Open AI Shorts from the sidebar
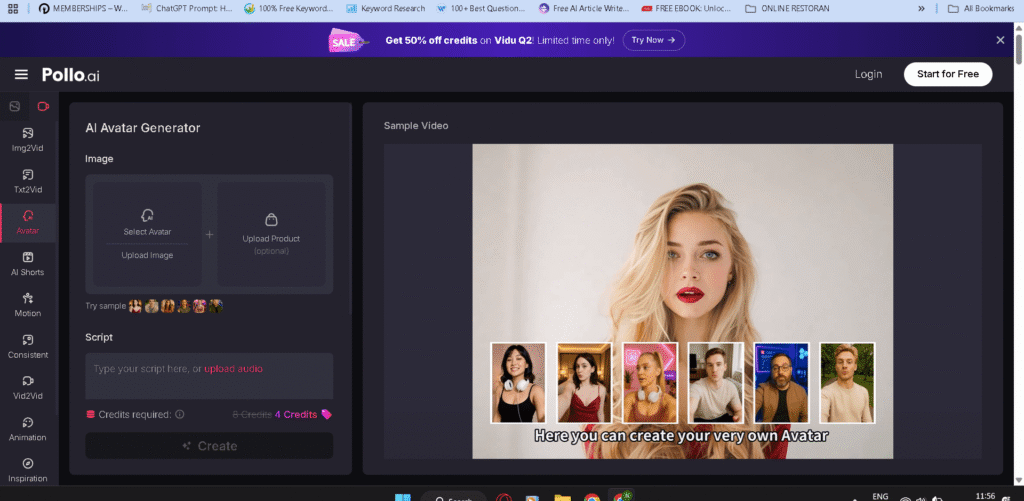 pyautogui.click(x=27, y=263)
